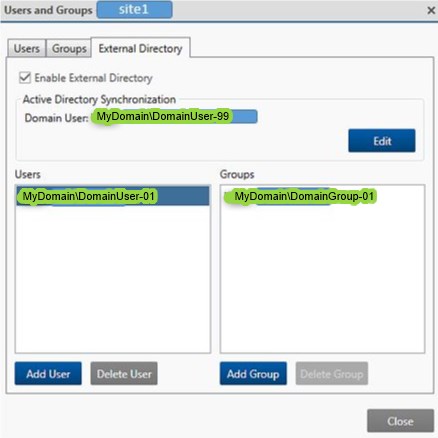This screenshot has height=438, width=438.
Task: Click the site1 label in title bar
Action: point(134,10)
